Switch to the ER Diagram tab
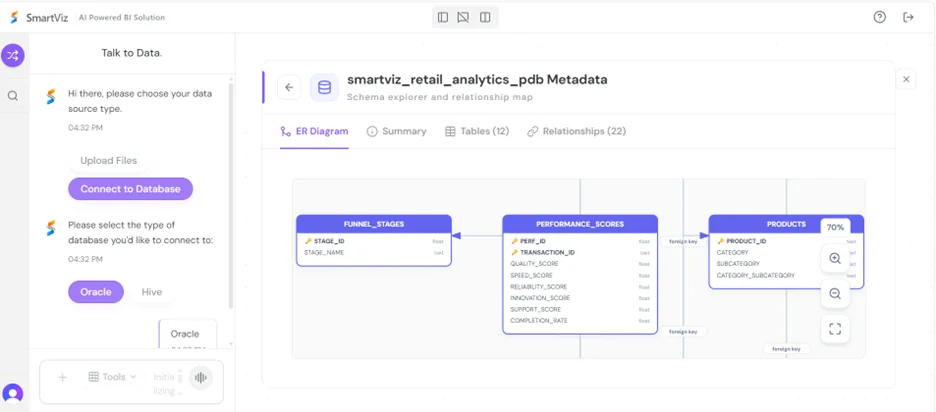 [x=314, y=131]
